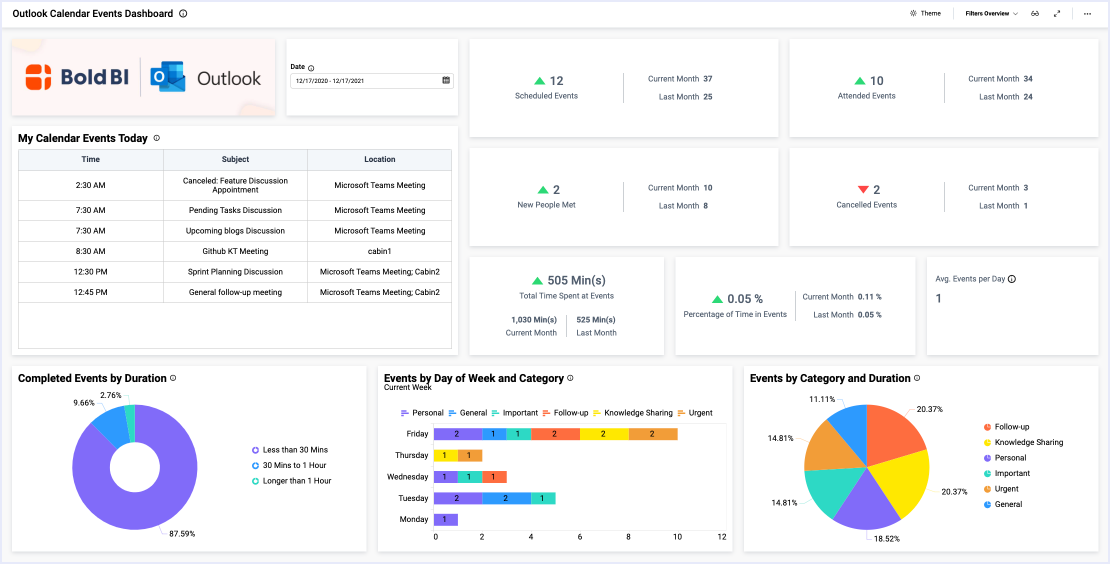The height and width of the screenshot is (564, 1110).
Task: Expand the Filters Overview dropdown
Action: click(991, 14)
